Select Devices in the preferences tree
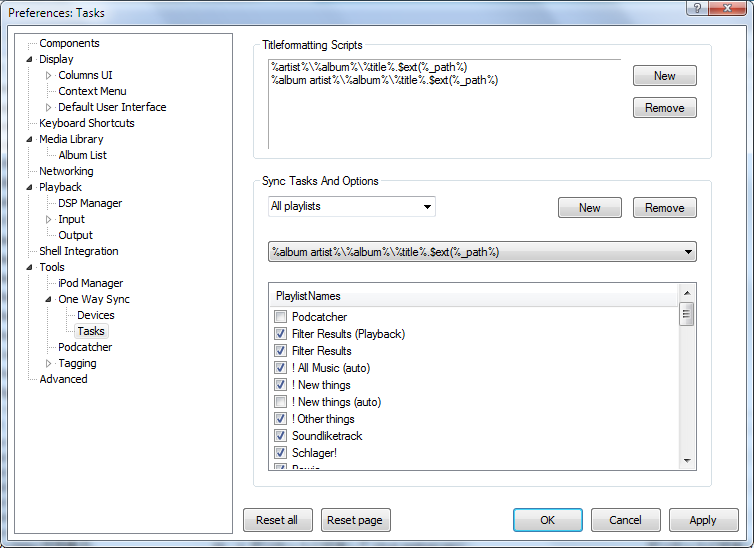754x548 pixels. (96, 315)
